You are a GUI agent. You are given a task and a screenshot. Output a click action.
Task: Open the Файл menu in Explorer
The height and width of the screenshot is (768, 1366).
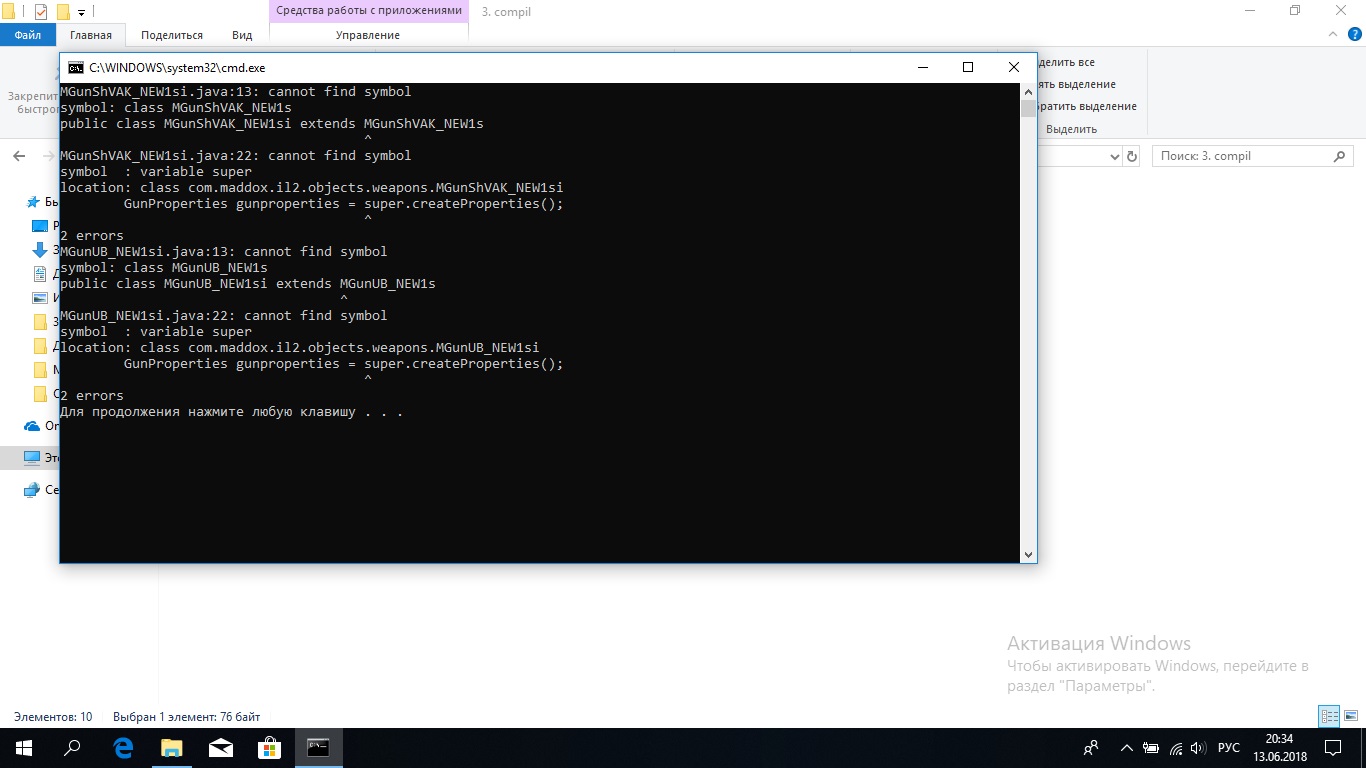(x=28, y=35)
